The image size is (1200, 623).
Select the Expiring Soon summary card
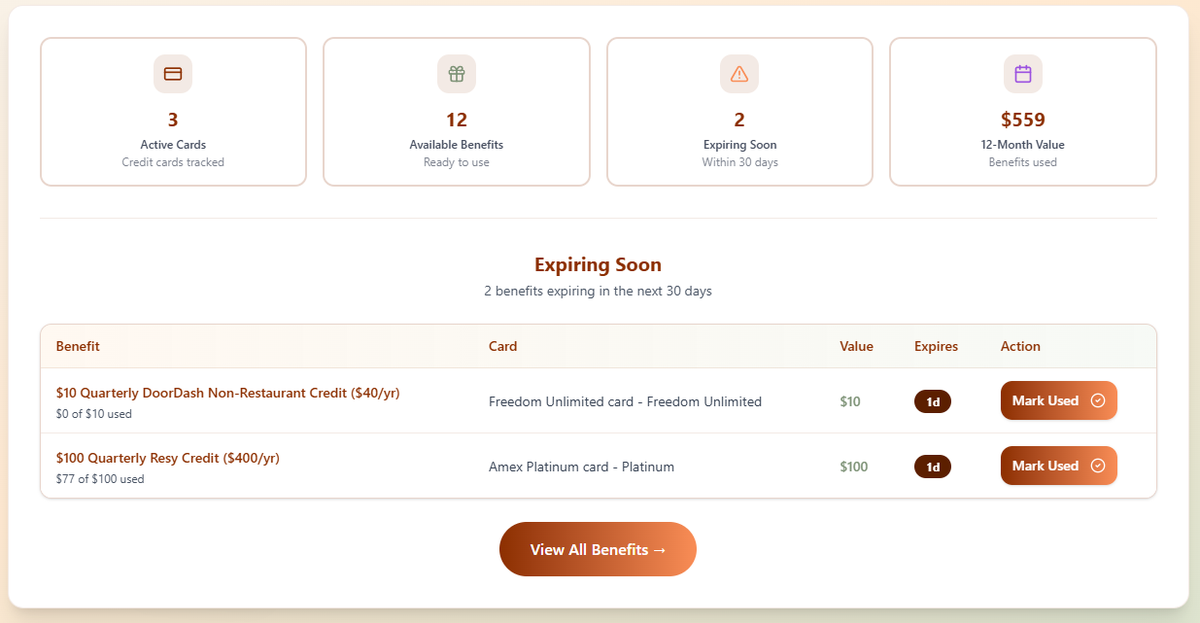[x=739, y=111]
